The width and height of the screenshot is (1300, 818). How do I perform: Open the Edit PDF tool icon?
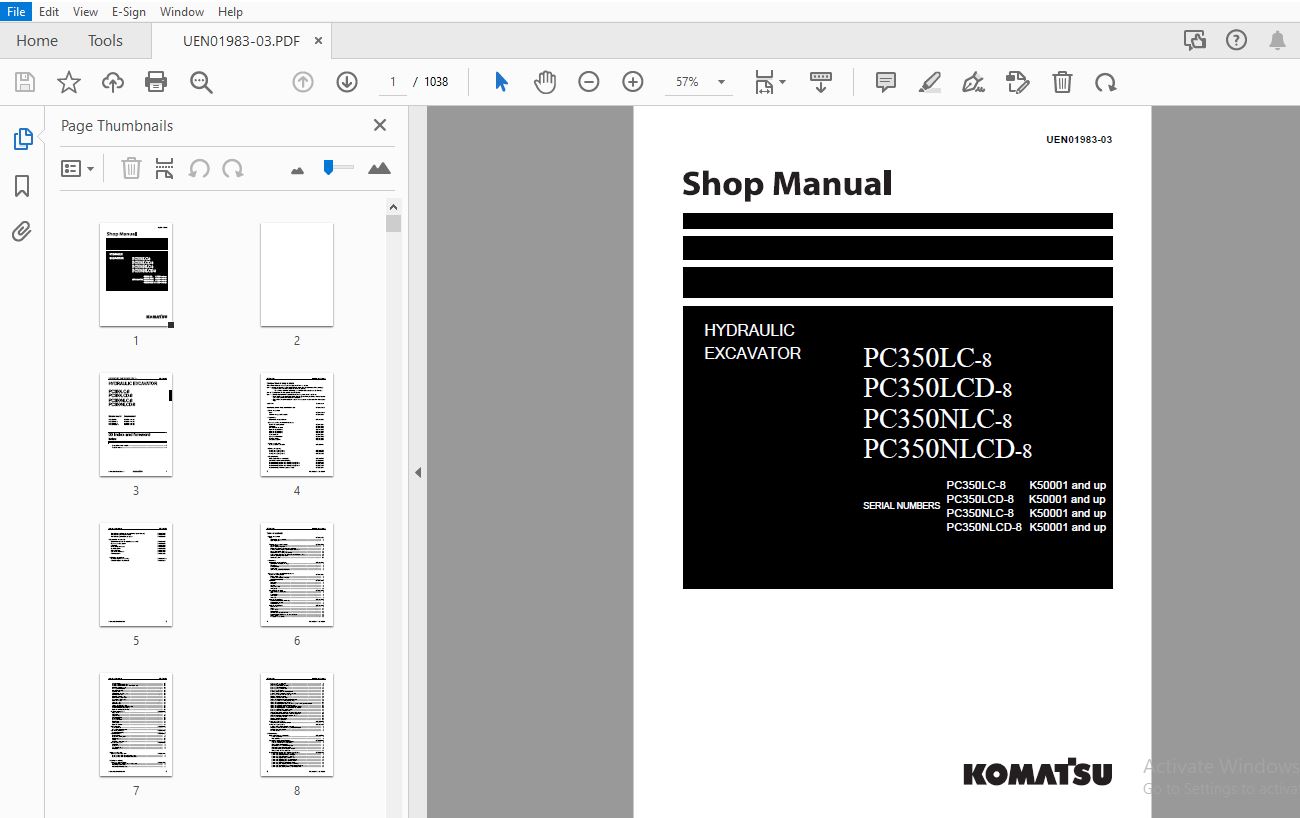point(1018,82)
